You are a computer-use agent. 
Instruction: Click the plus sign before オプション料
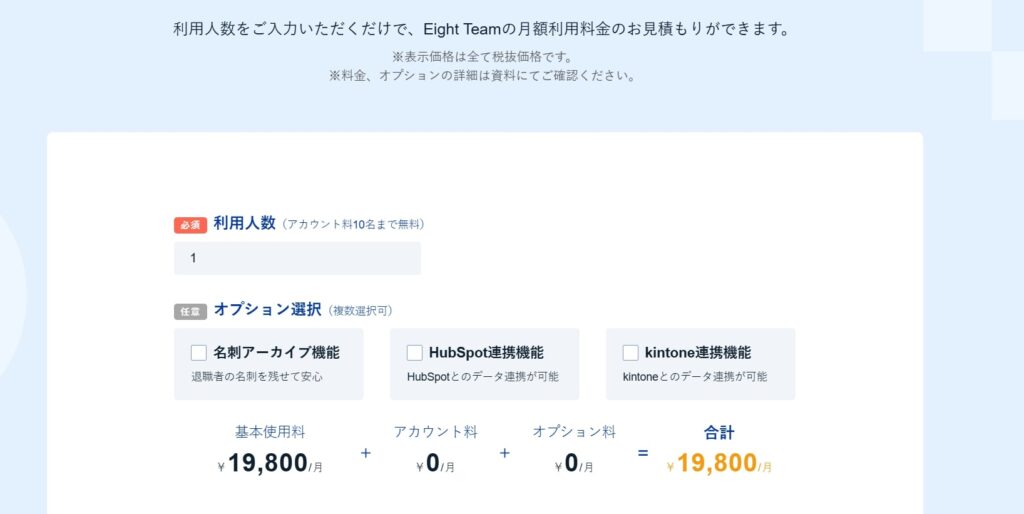point(504,453)
